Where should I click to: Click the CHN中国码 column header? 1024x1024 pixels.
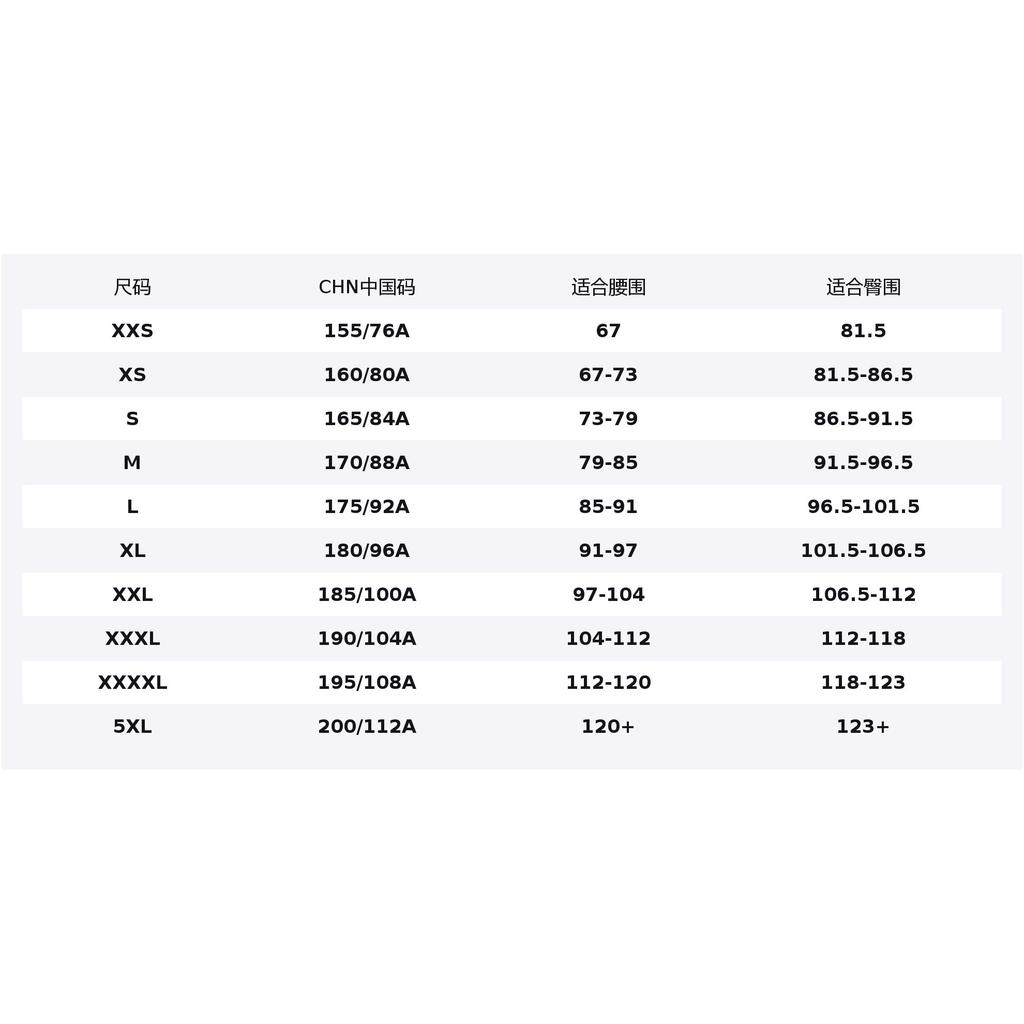pyautogui.click(x=366, y=287)
